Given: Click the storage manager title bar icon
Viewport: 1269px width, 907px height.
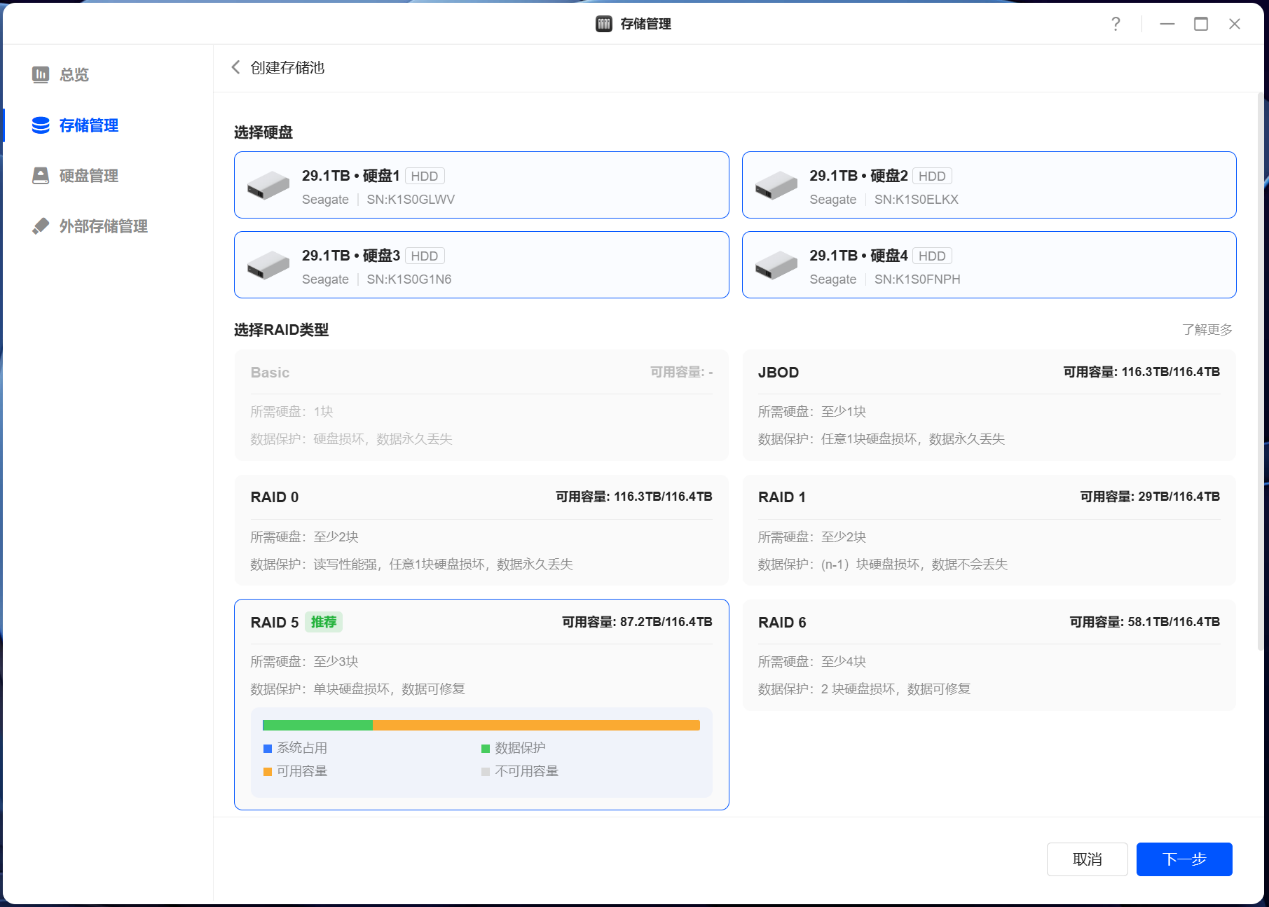Looking at the screenshot, I should tap(604, 24).
